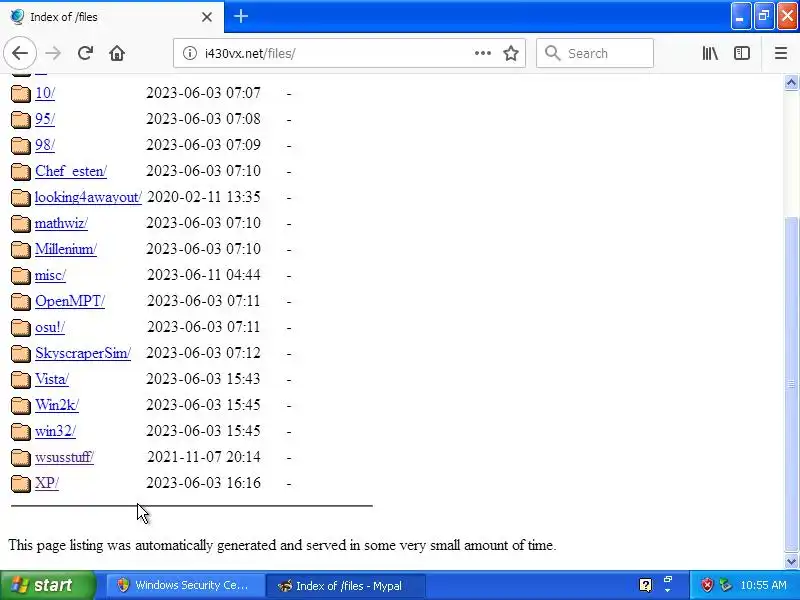Open the Library sidebar icon
This screenshot has width=800, height=600.
pyautogui.click(x=710, y=53)
